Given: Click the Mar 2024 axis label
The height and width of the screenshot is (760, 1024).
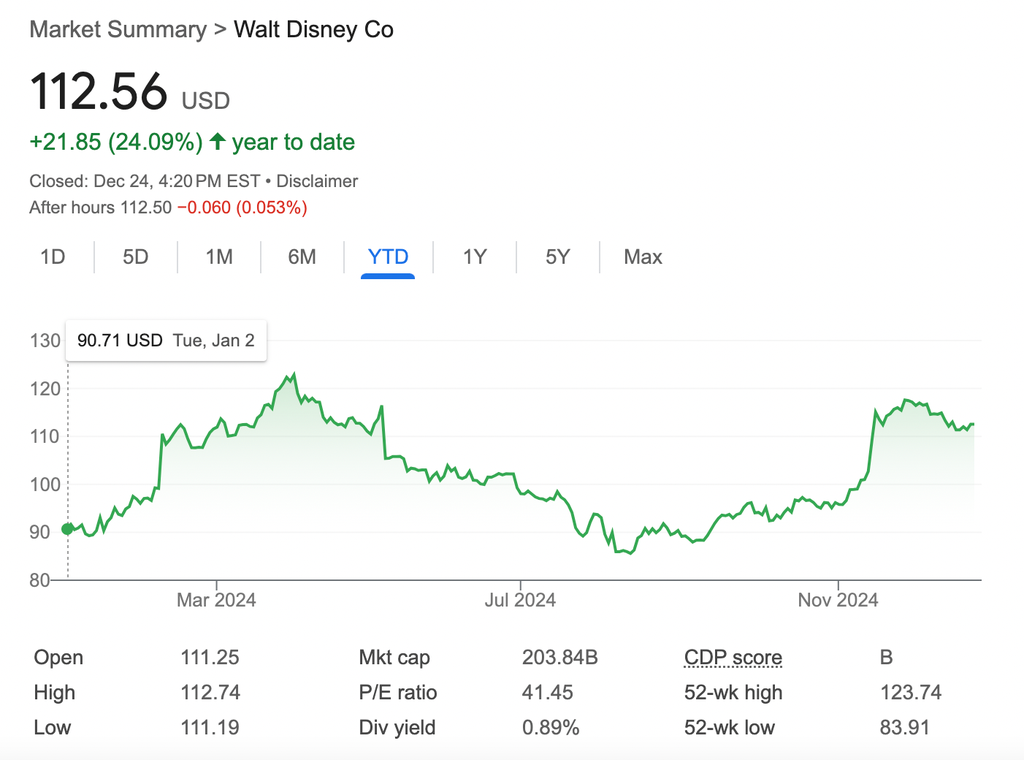Looking at the screenshot, I should coord(216,600).
